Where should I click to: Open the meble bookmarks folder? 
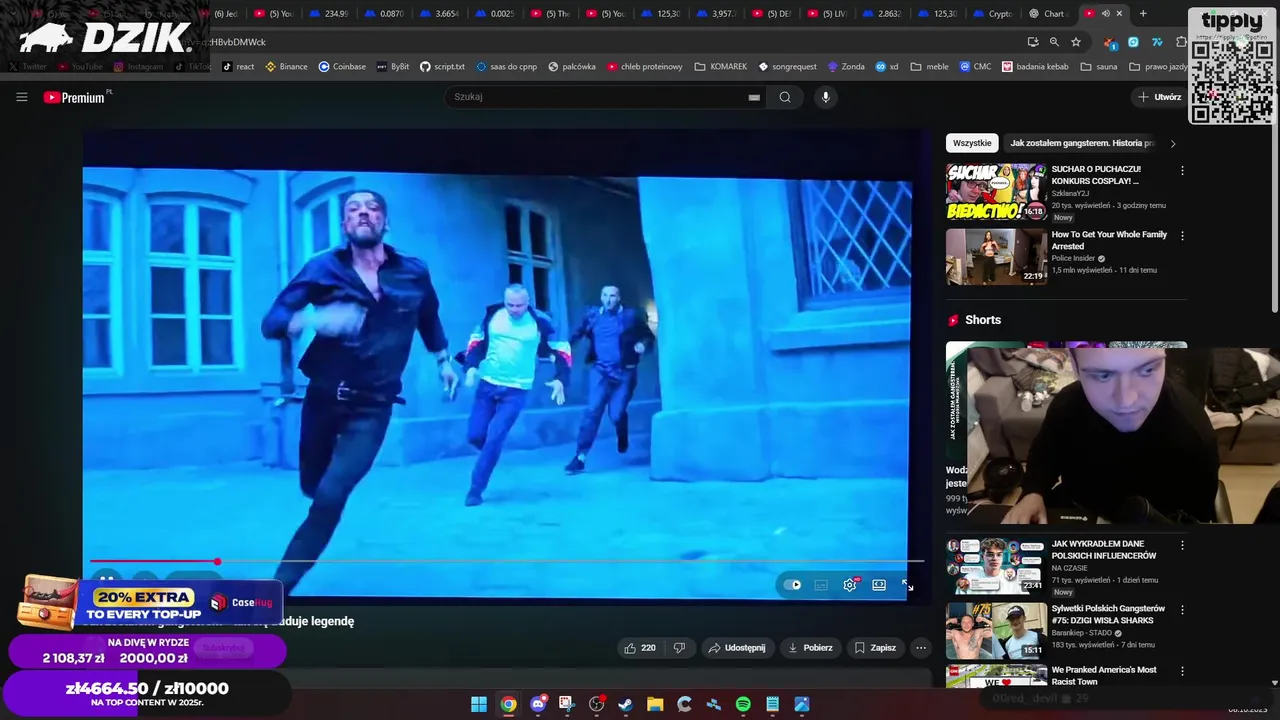tap(929, 67)
